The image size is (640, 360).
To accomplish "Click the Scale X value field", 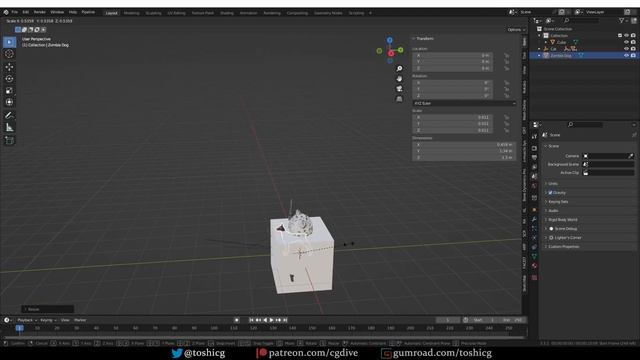I will tap(452, 117).
